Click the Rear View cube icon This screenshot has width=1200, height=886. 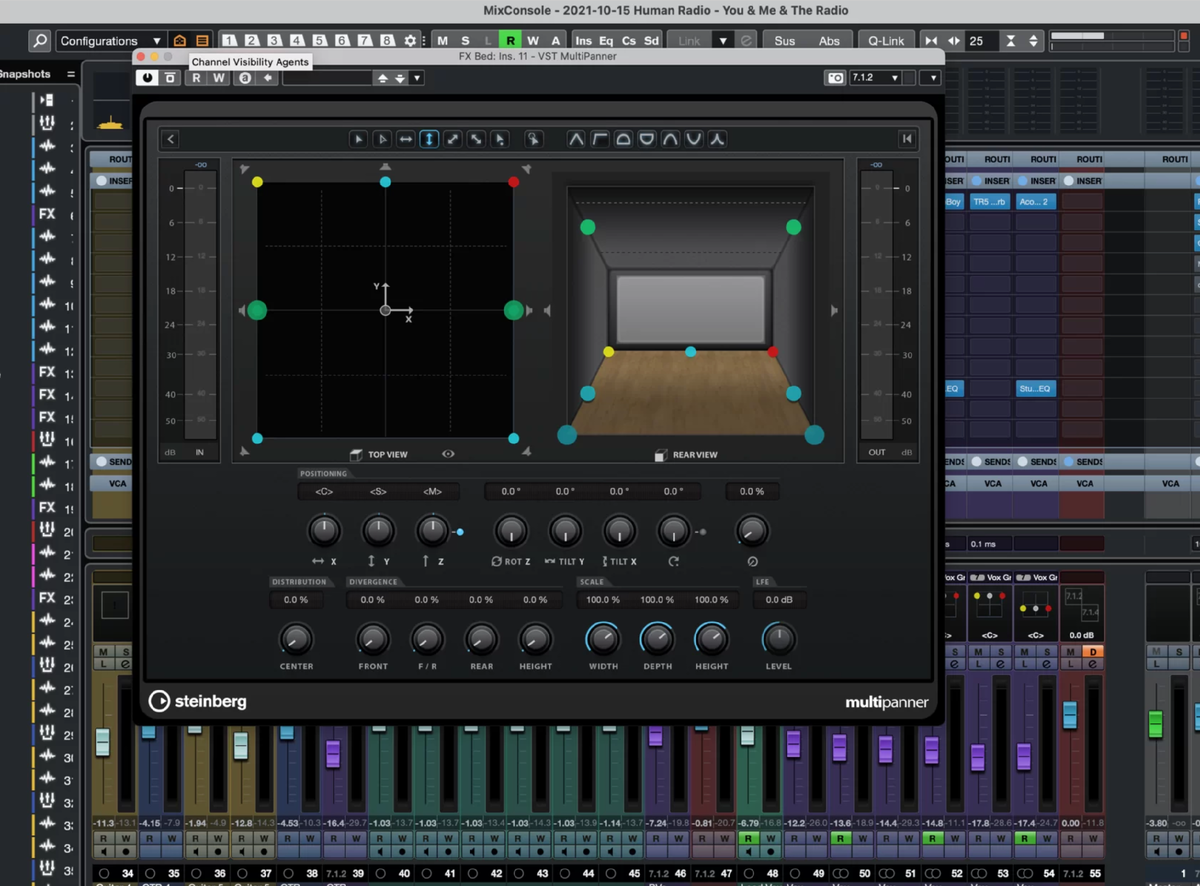(660, 455)
